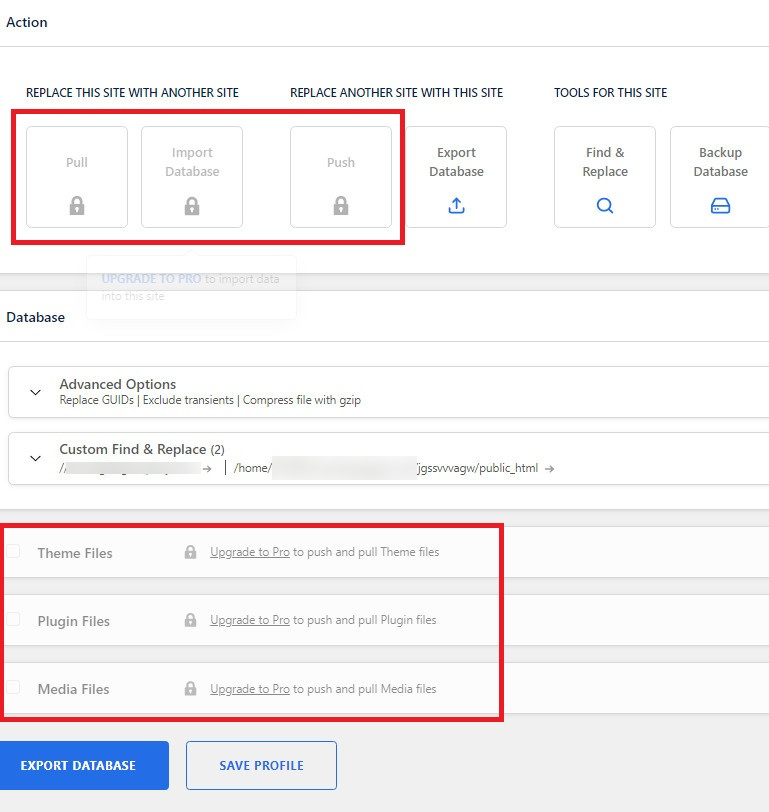769x812 pixels.
Task: Open the Upgrade to Pro link for Plugin Files
Action: pyautogui.click(x=249, y=620)
